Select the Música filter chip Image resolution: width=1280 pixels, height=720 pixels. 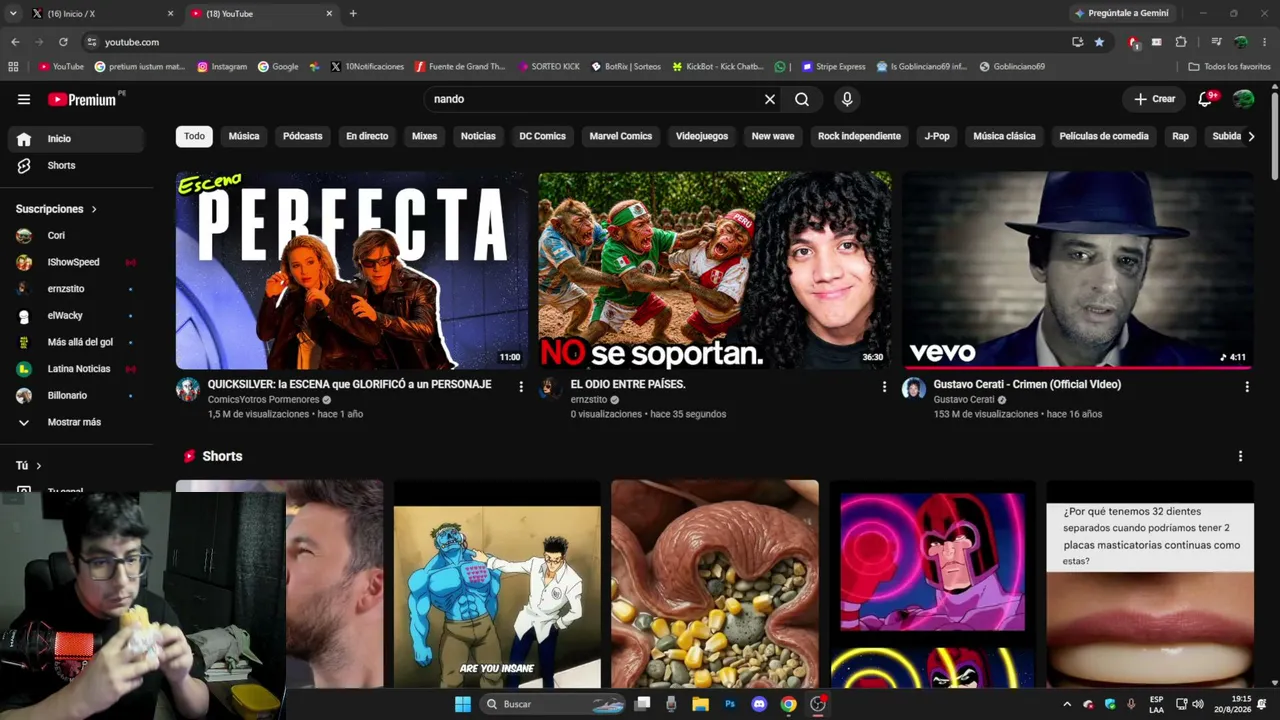(x=244, y=136)
